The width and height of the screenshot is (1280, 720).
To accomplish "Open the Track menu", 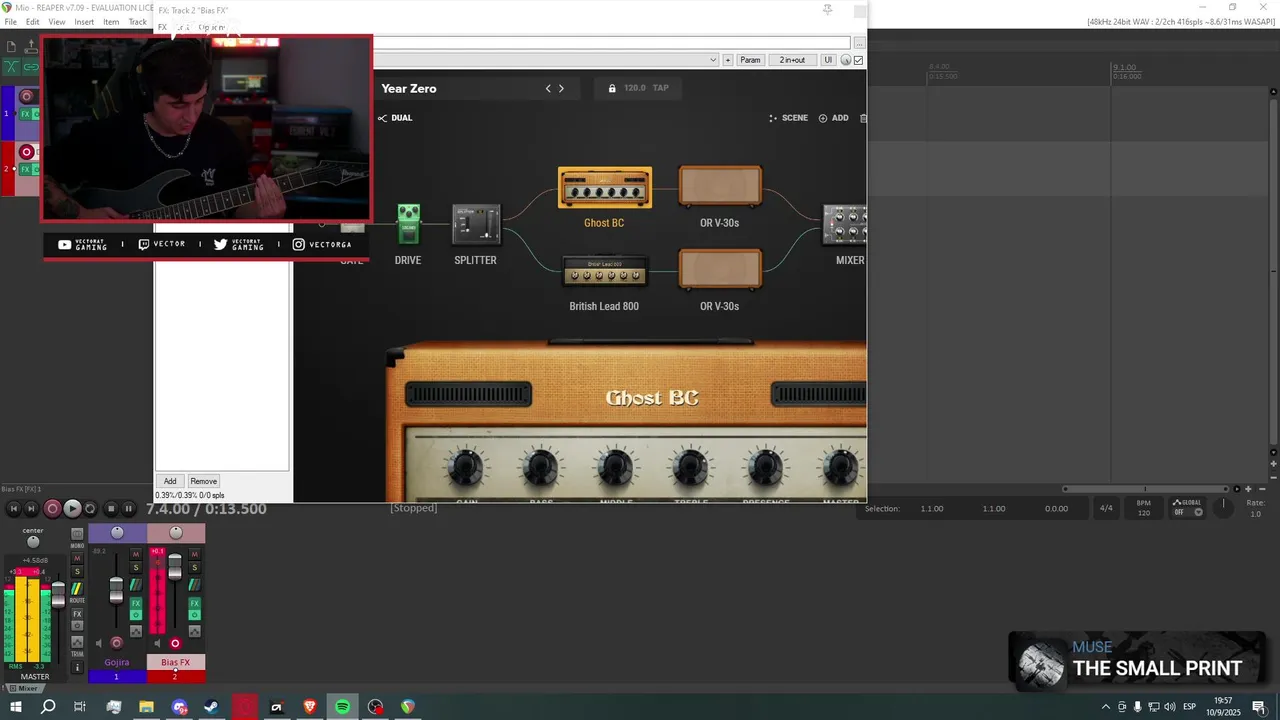I will tap(137, 21).
